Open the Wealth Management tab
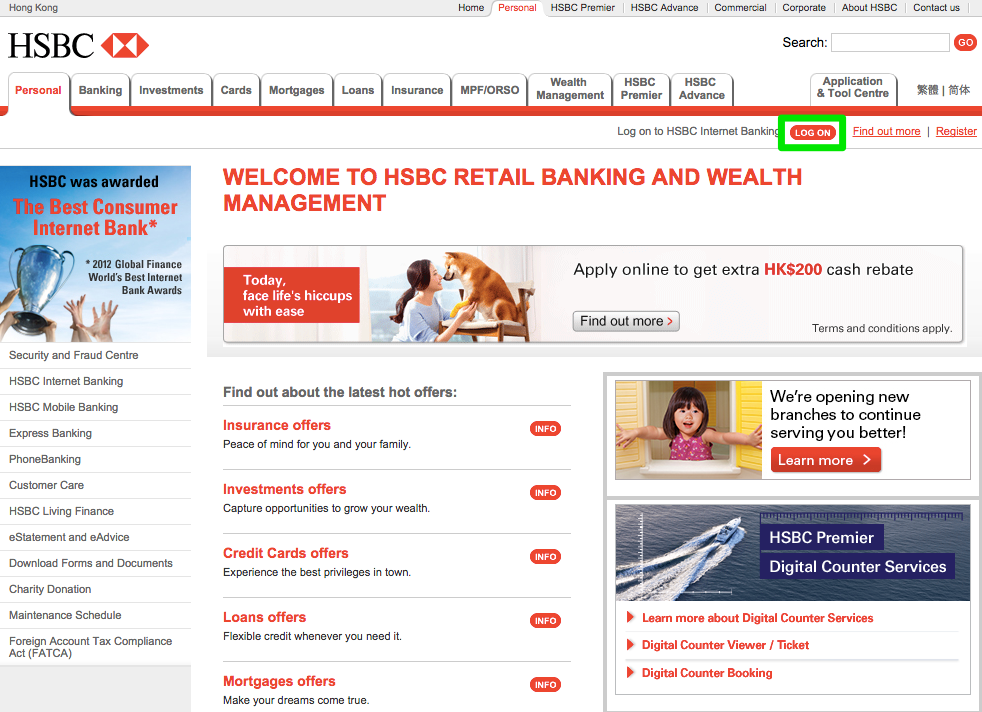Image resolution: width=982 pixels, height=712 pixels. click(570, 89)
